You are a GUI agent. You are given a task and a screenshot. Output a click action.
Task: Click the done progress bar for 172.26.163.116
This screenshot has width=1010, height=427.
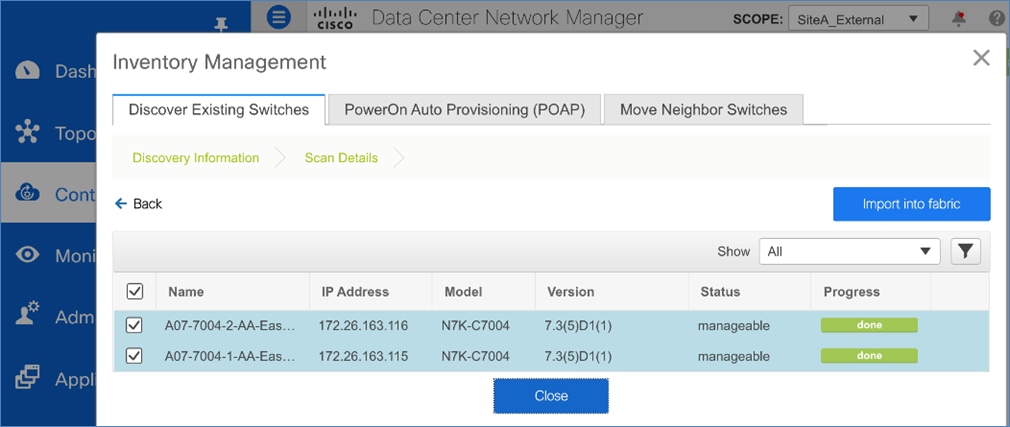869,325
